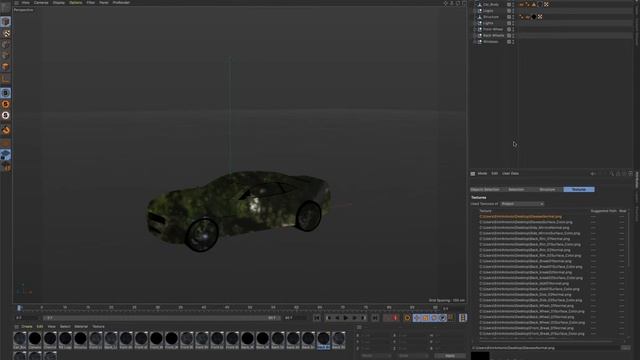Click the Attribute Manager back arrow icon
This screenshot has width=640, height=360.
click(593, 173)
